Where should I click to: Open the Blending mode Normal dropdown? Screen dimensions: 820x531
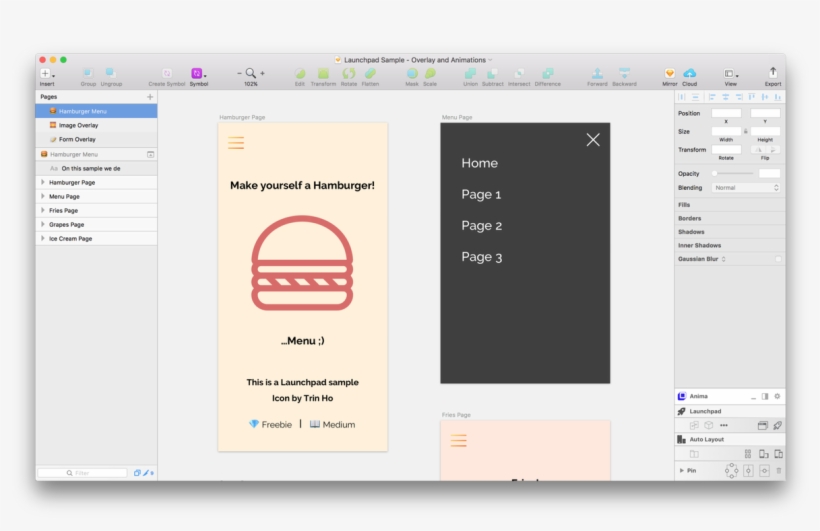point(746,188)
